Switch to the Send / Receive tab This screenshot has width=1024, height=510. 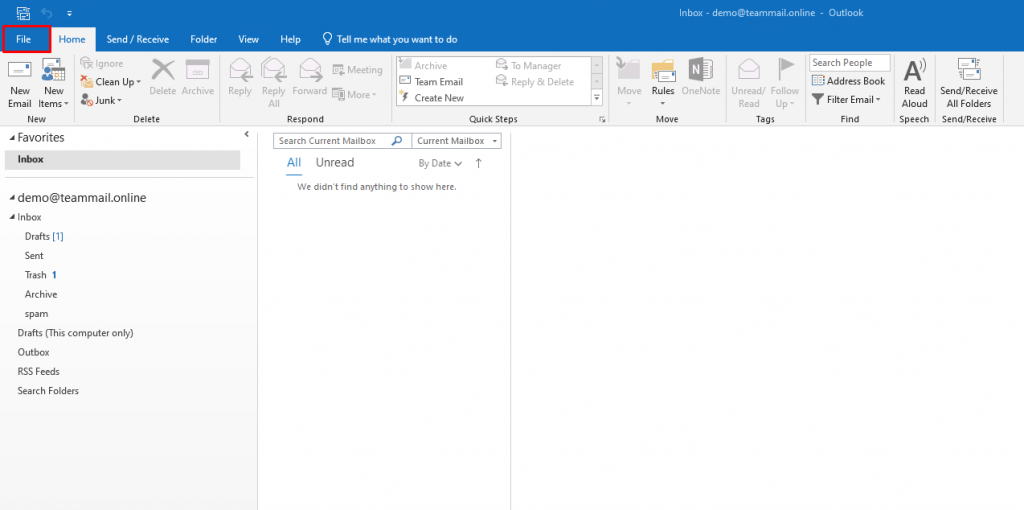pyautogui.click(x=138, y=39)
